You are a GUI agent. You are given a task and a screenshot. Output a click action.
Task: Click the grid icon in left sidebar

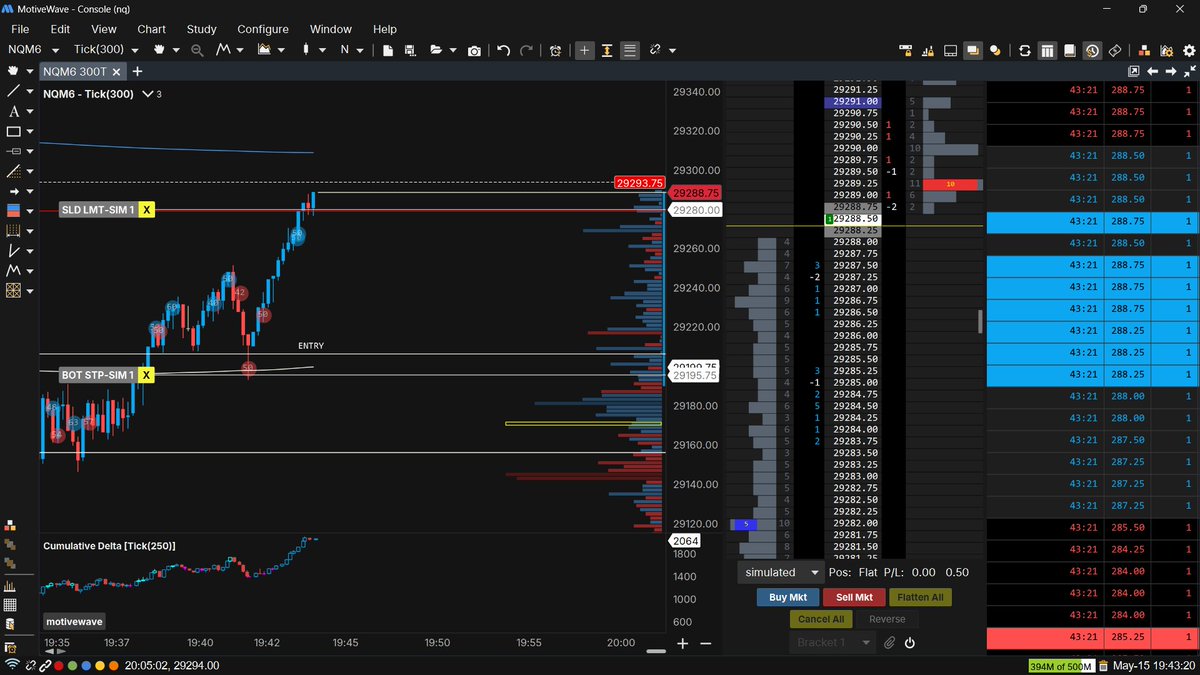[10, 605]
